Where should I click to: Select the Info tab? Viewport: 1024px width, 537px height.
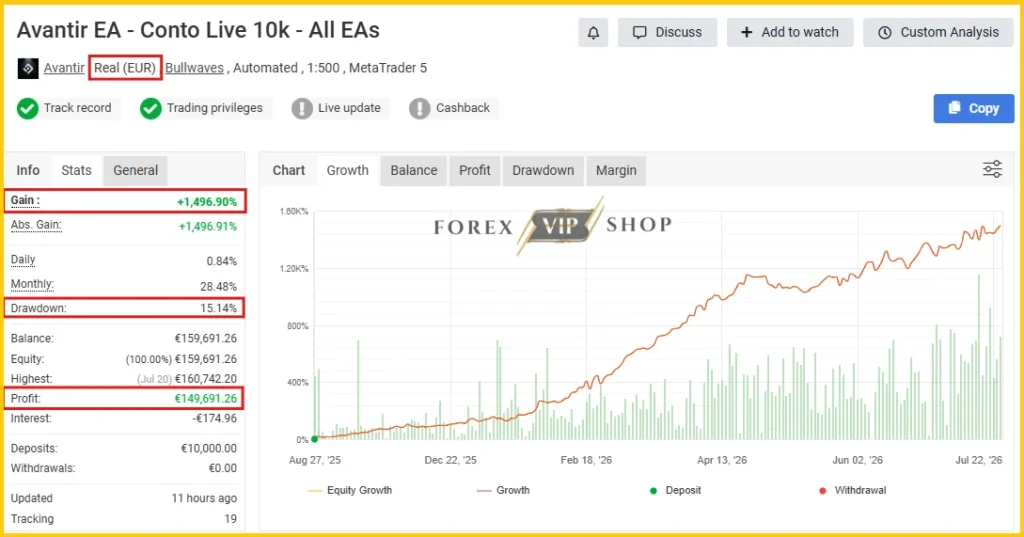coord(28,171)
